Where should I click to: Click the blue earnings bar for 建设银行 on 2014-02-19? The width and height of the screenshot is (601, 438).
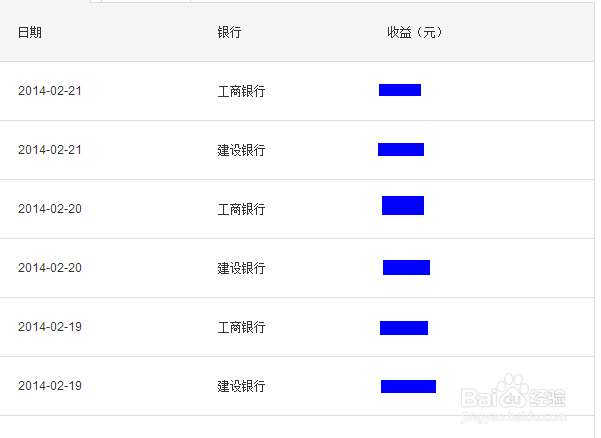point(408,386)
